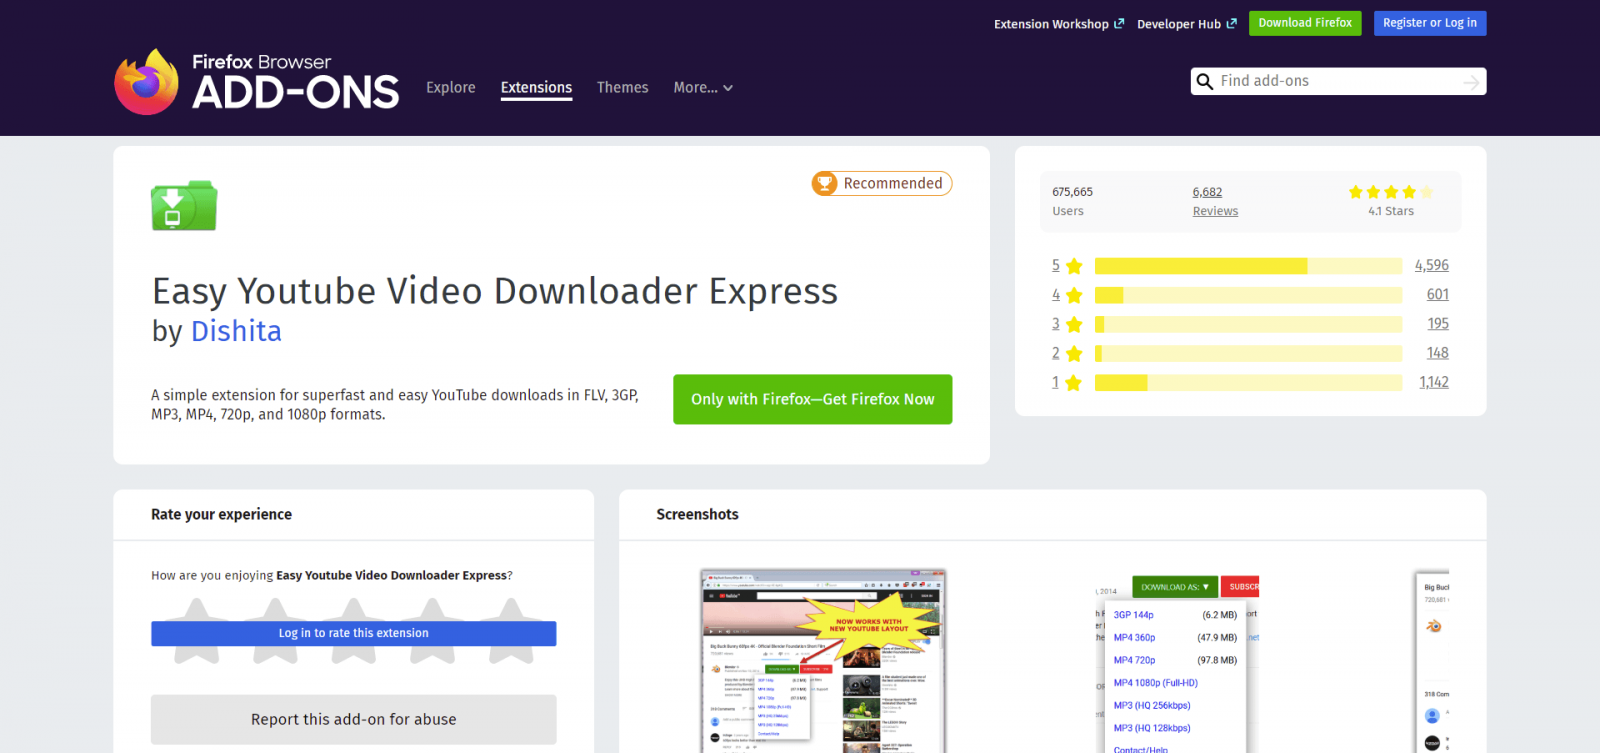Open the 3-star rating number link
The width and height of the screenshot is (1600, 753).
(1056, 324)
